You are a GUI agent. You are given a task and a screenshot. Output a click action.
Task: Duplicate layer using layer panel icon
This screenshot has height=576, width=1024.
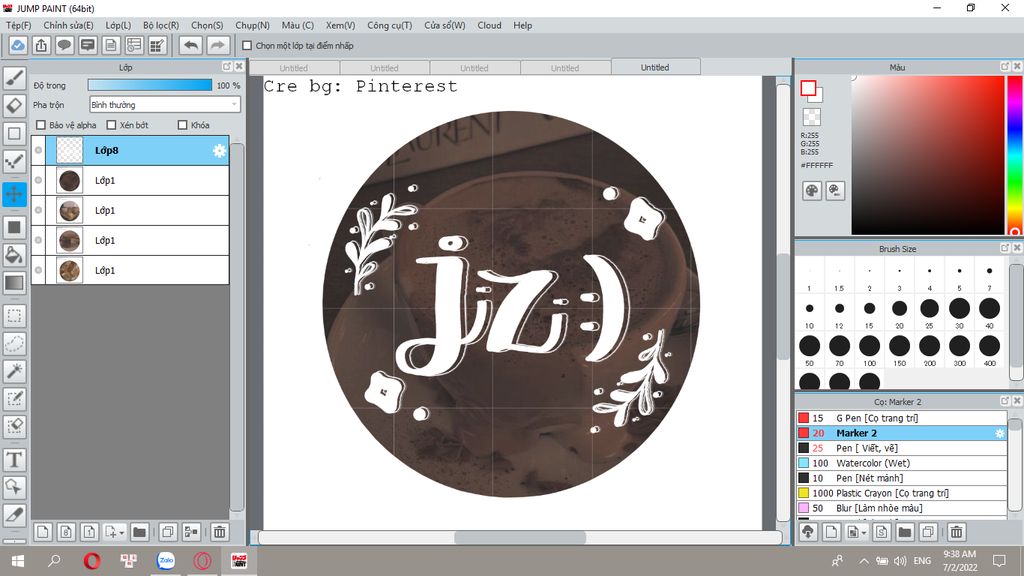[167, 532]
